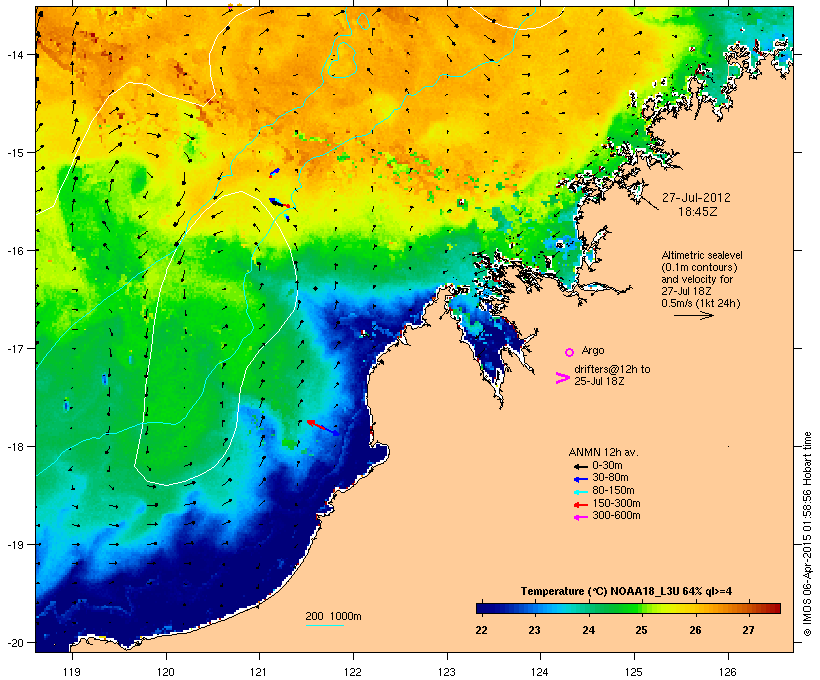820x680 pixels.
Task: Click the 'ANMN 12h av.' legend heading
Action: point(603,452)
